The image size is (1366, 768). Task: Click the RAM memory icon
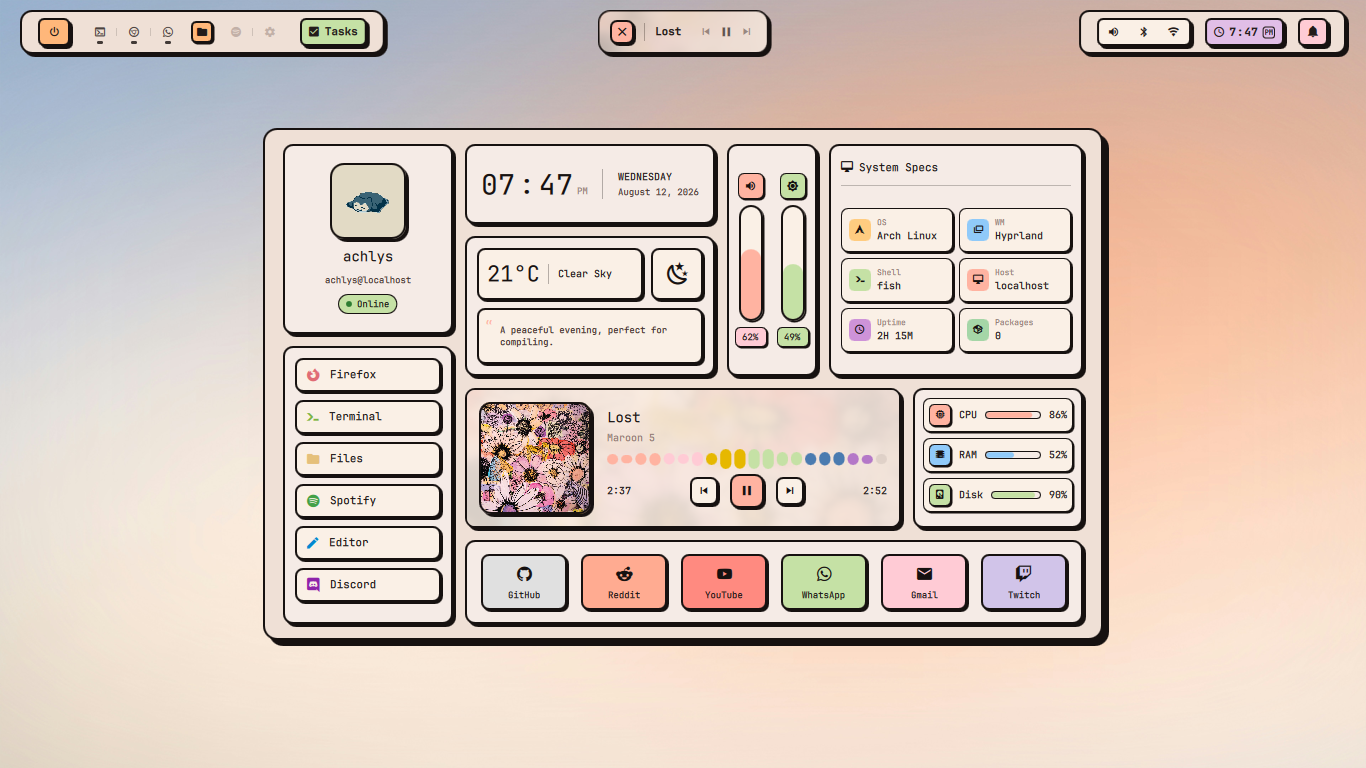(940, 455)
